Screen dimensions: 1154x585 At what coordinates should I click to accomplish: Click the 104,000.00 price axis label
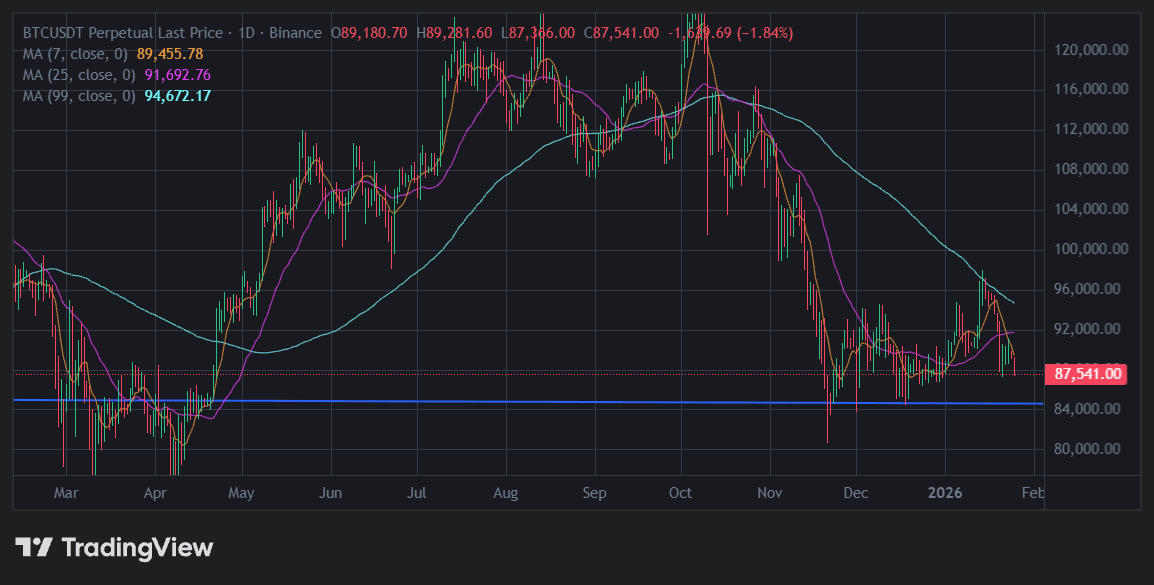1091,209
